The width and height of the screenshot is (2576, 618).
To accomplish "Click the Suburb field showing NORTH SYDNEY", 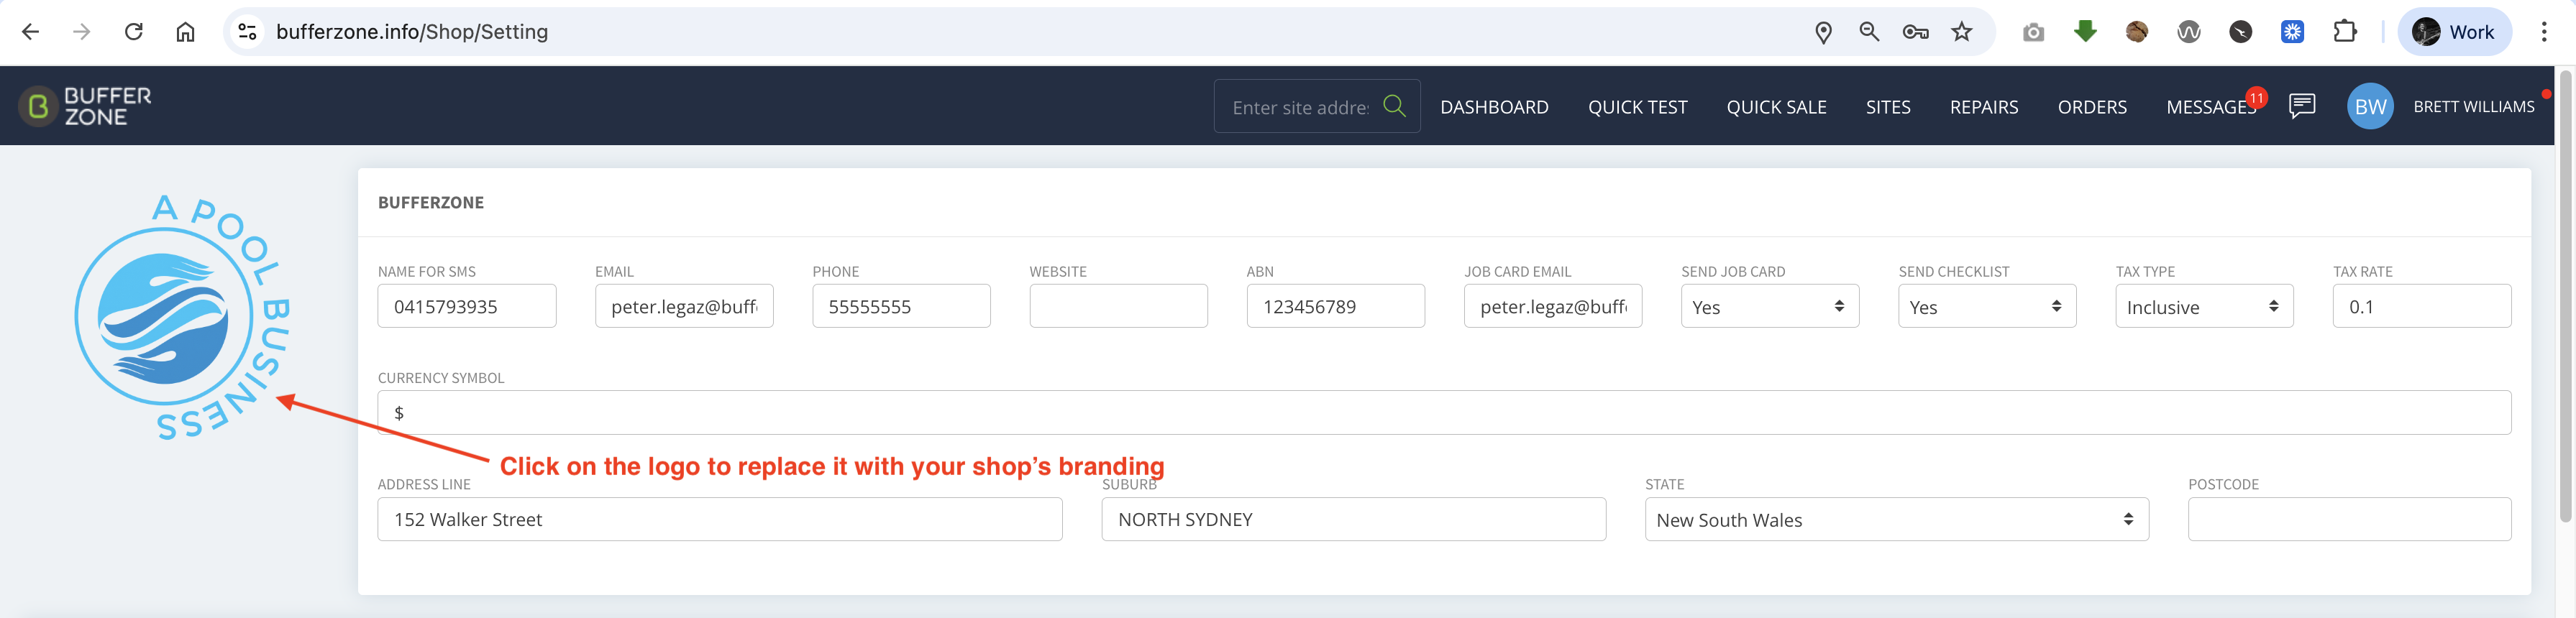I will pyautogui.click(x=1353, y=519).
